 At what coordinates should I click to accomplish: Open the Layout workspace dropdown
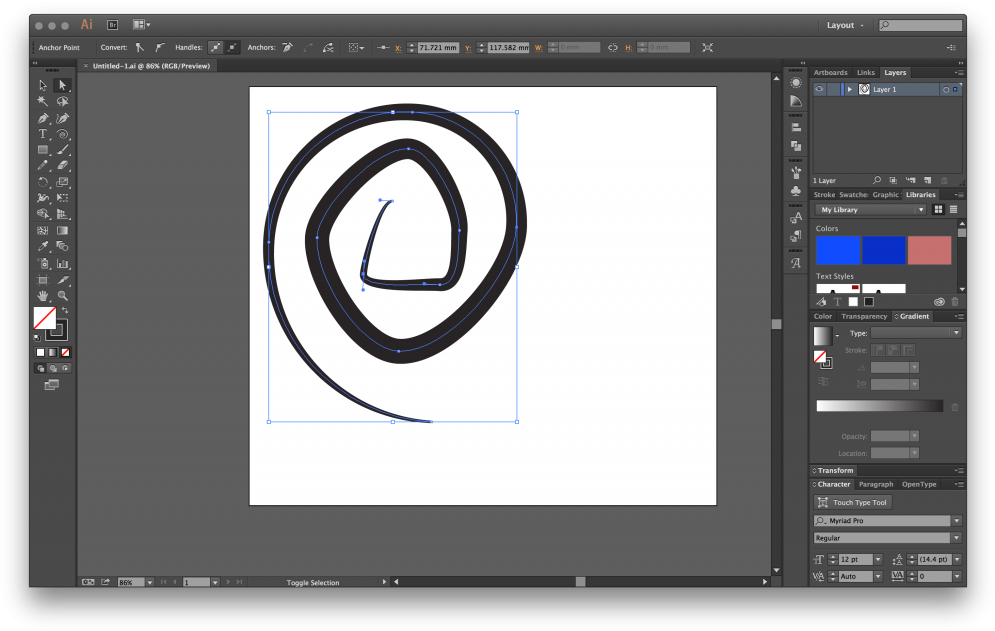(x=845, y=25)
